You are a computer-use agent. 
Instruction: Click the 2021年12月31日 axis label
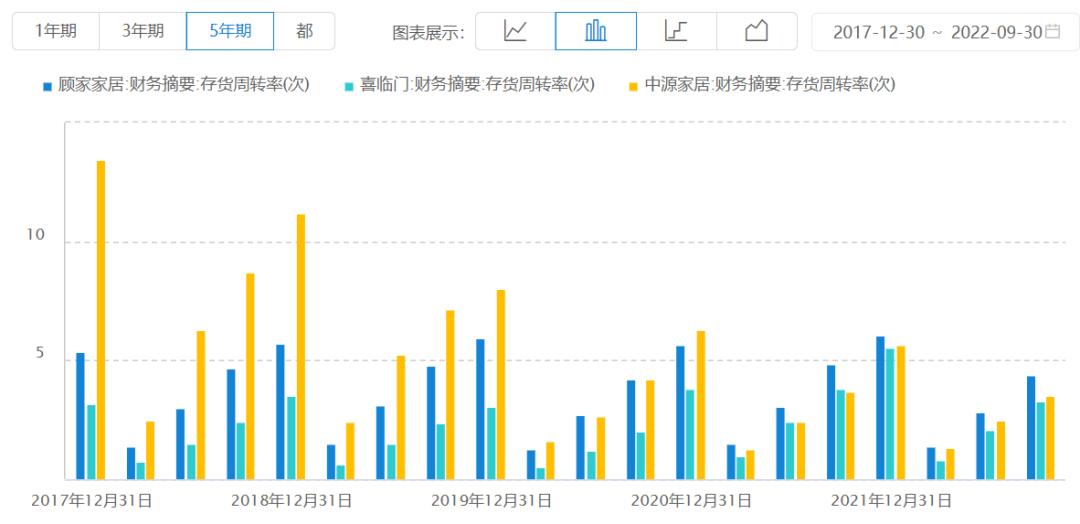tap(891, 501)
